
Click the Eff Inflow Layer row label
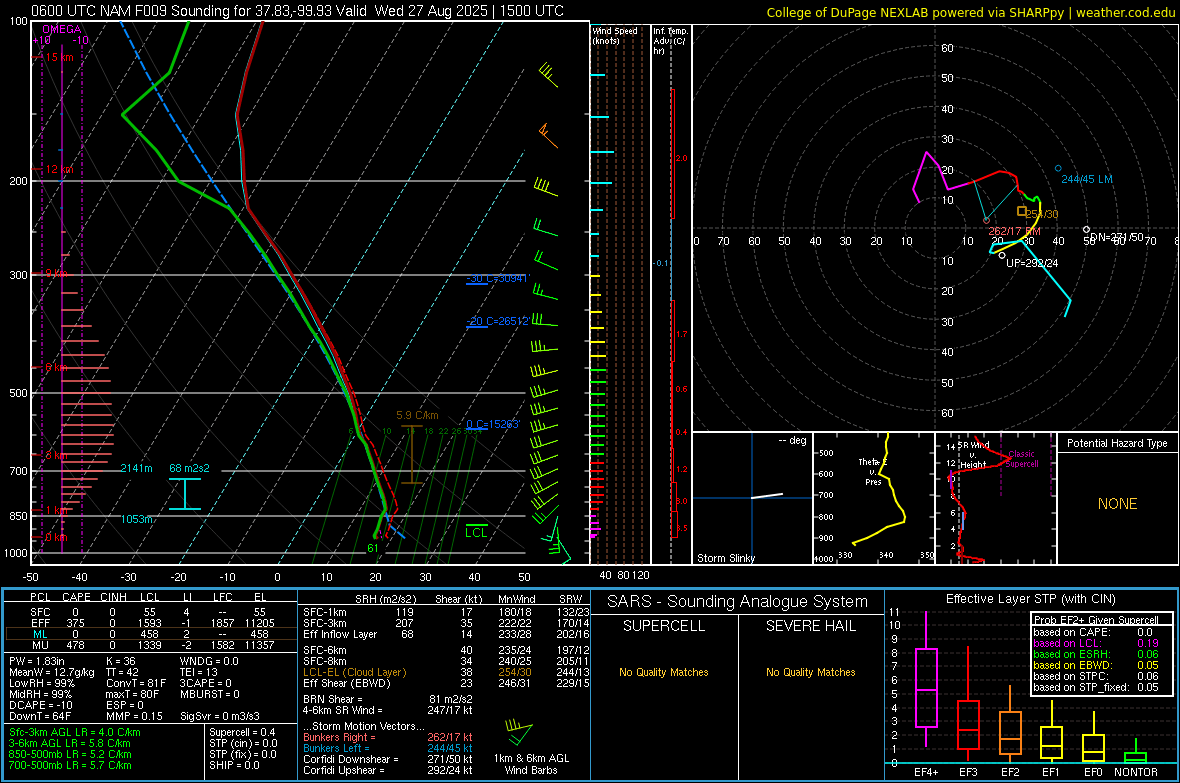point(339,634)
